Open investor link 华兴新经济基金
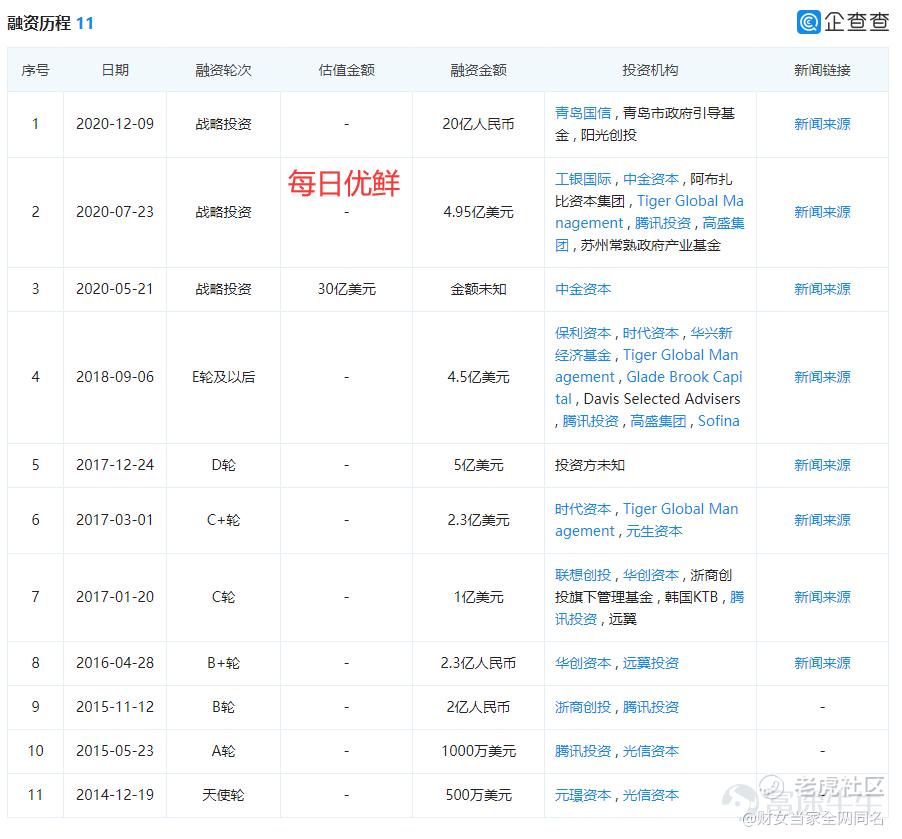Image resolution: width=902 pixels, height=839 pixels. (x=644, y=345)
